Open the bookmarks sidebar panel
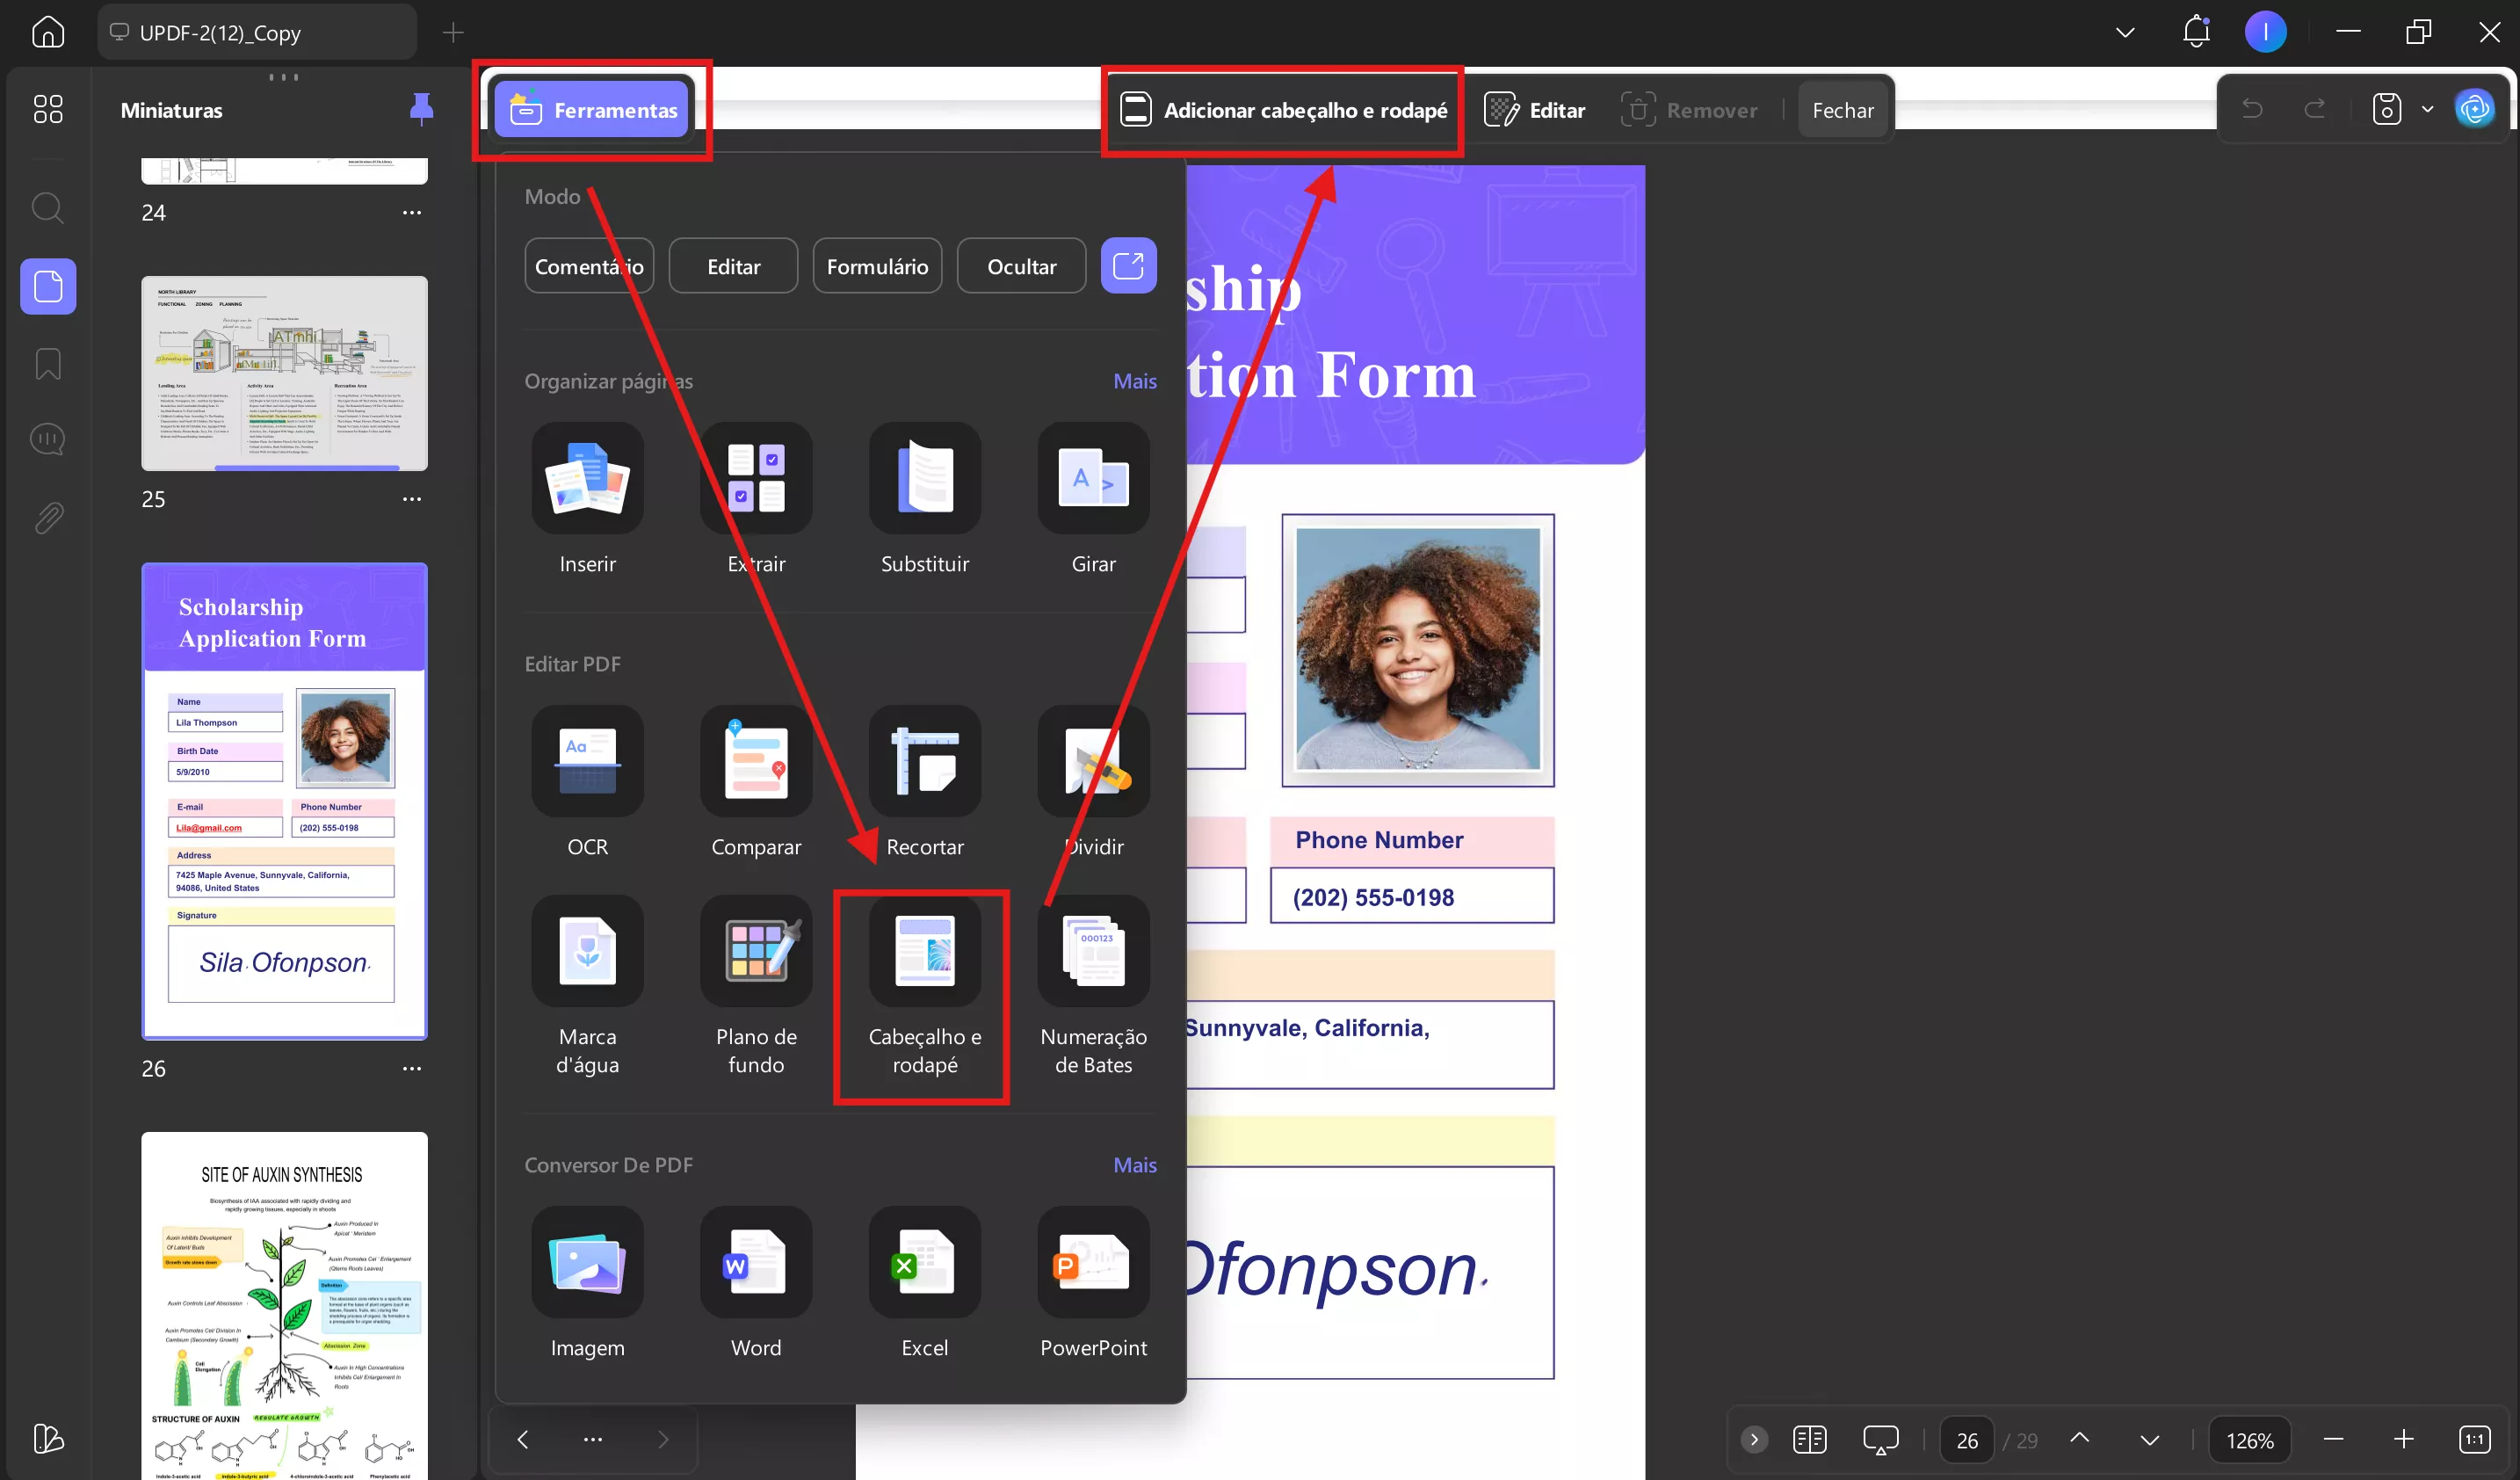This screenshot has height=1480, width=2520. (48, 364)
